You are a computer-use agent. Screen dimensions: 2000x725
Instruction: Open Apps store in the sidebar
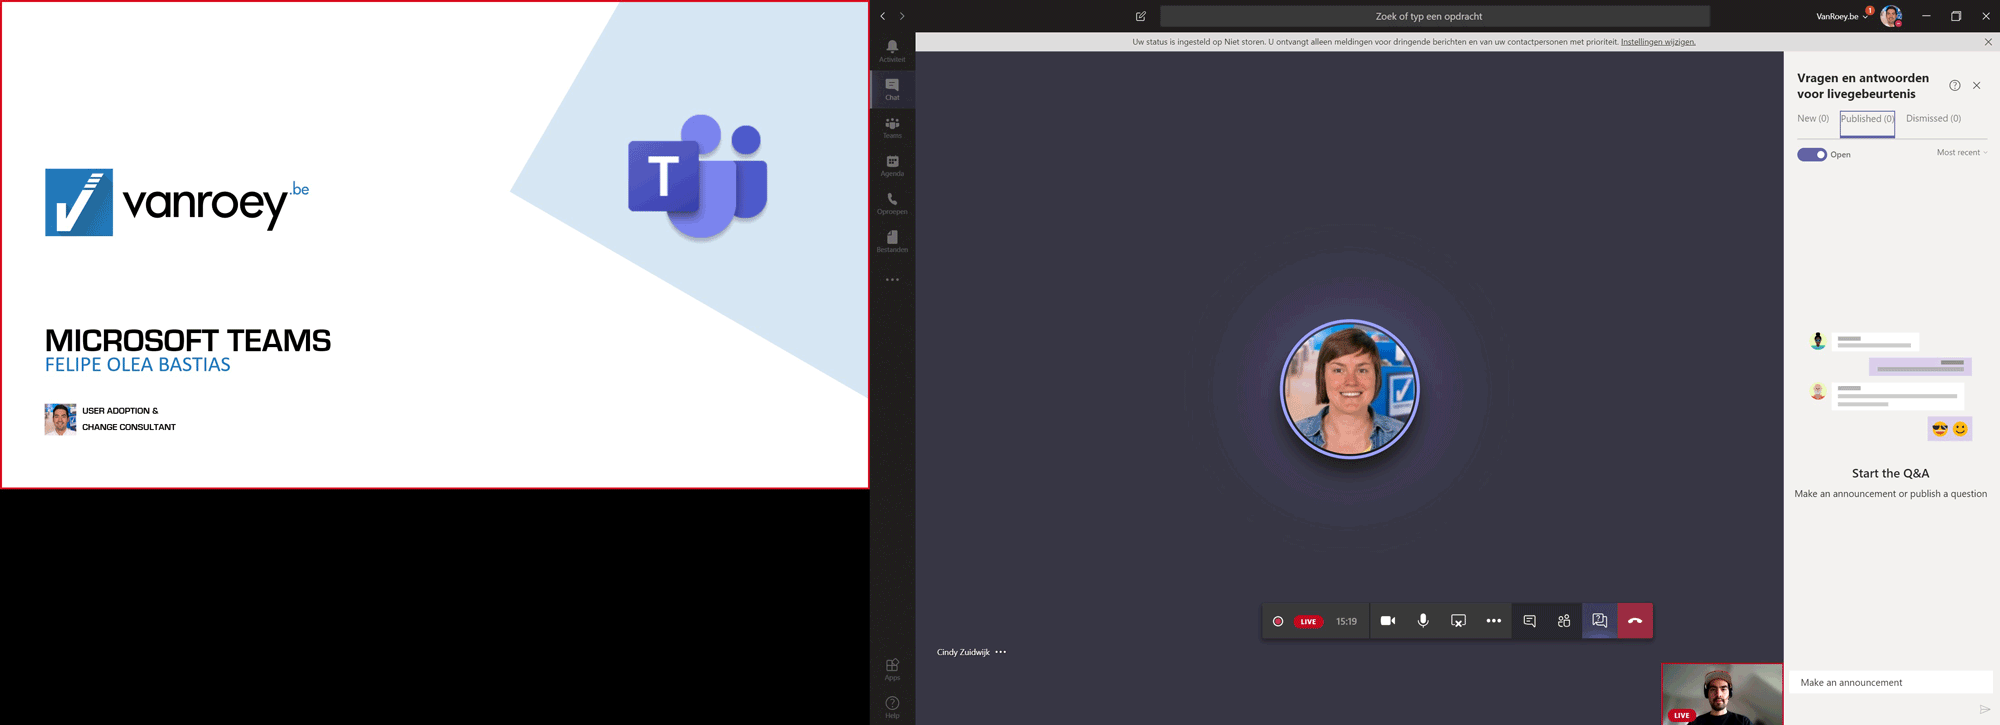click(x=892, y=669)
